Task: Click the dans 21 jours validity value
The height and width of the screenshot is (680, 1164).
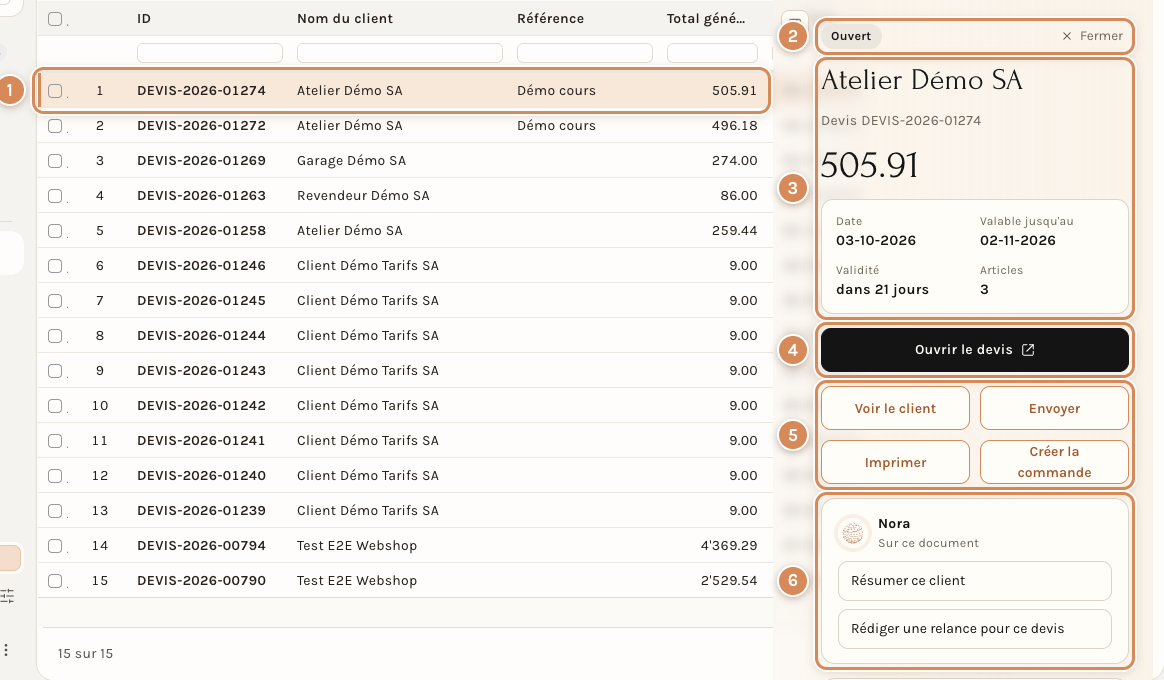Action: [x=882, y=290]
